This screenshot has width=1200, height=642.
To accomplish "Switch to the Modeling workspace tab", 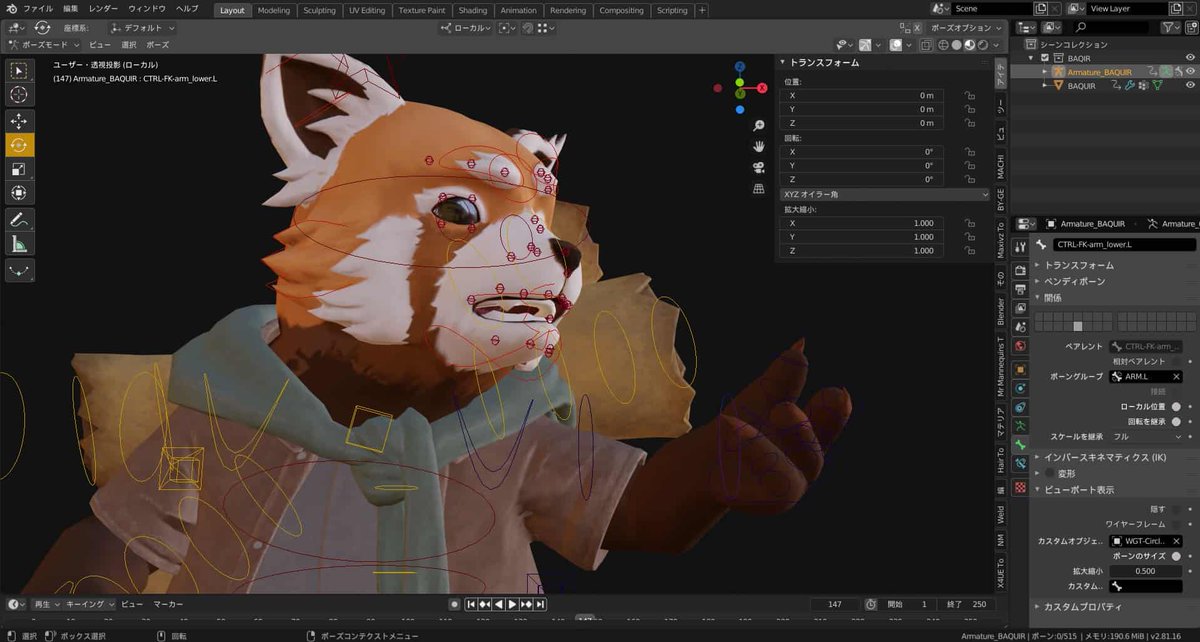I will (273, 10).
